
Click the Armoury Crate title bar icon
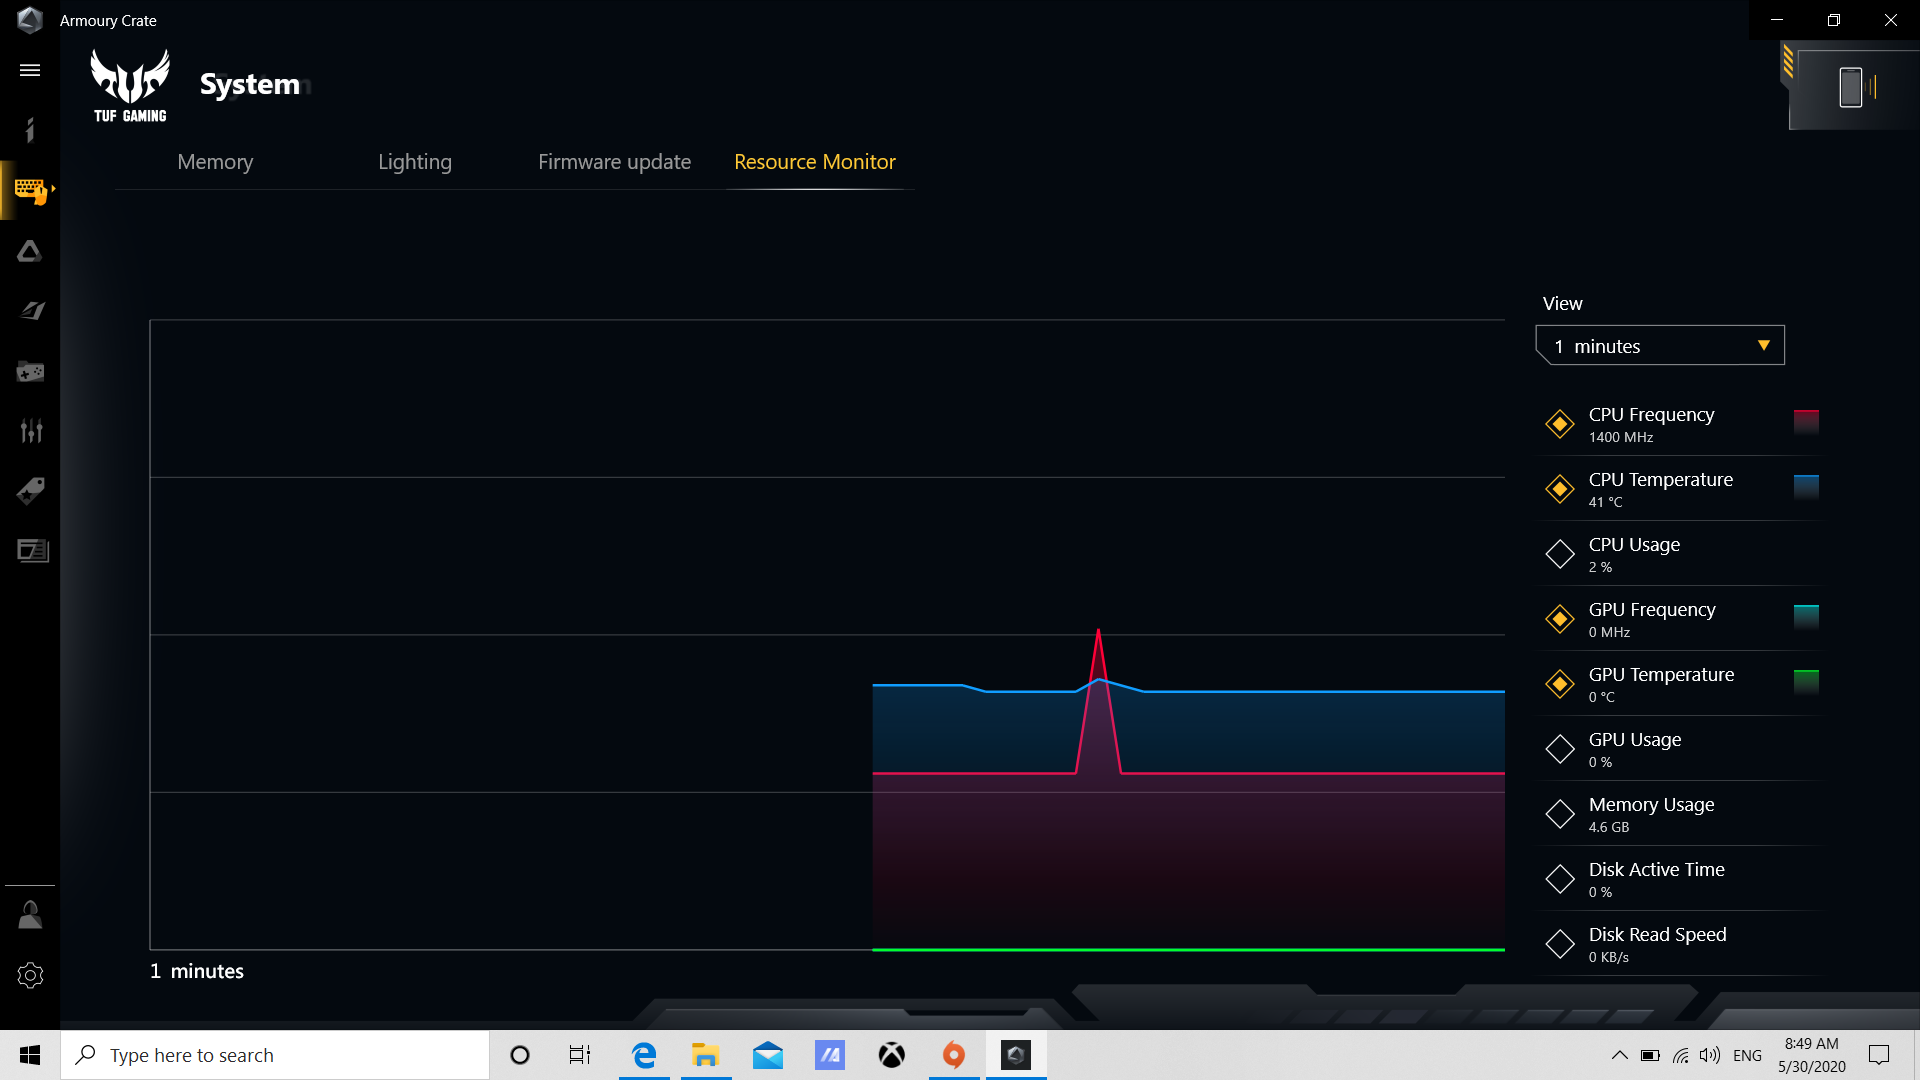click(x=30, y=20)
